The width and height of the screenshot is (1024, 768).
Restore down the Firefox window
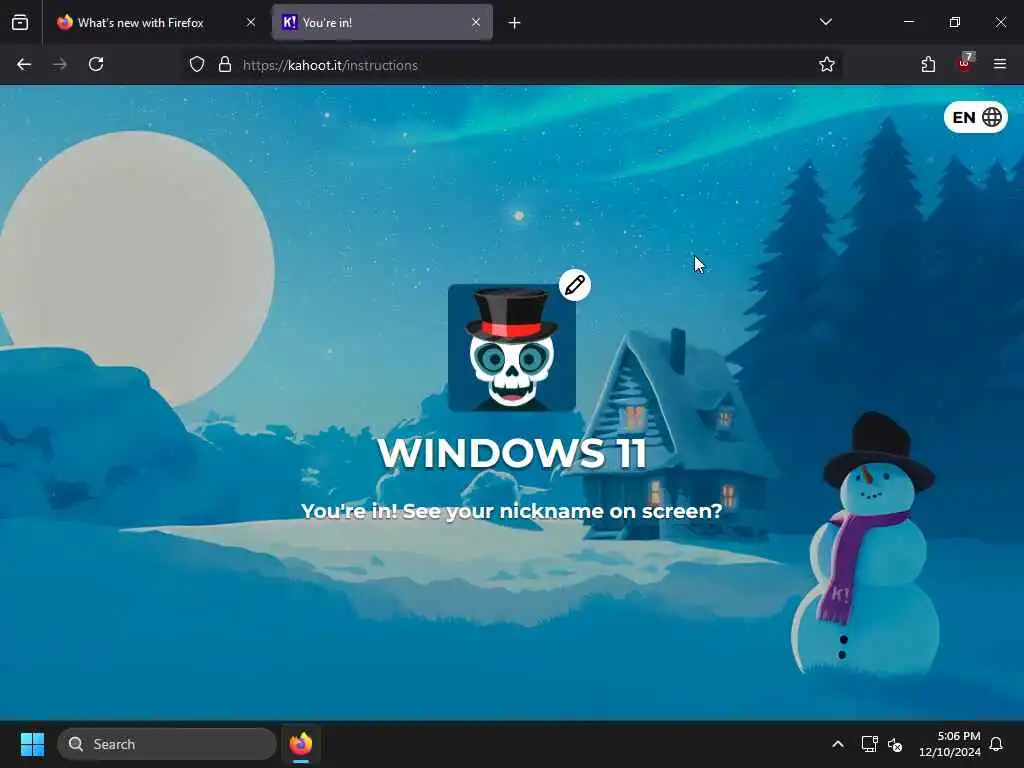point(954,22)
